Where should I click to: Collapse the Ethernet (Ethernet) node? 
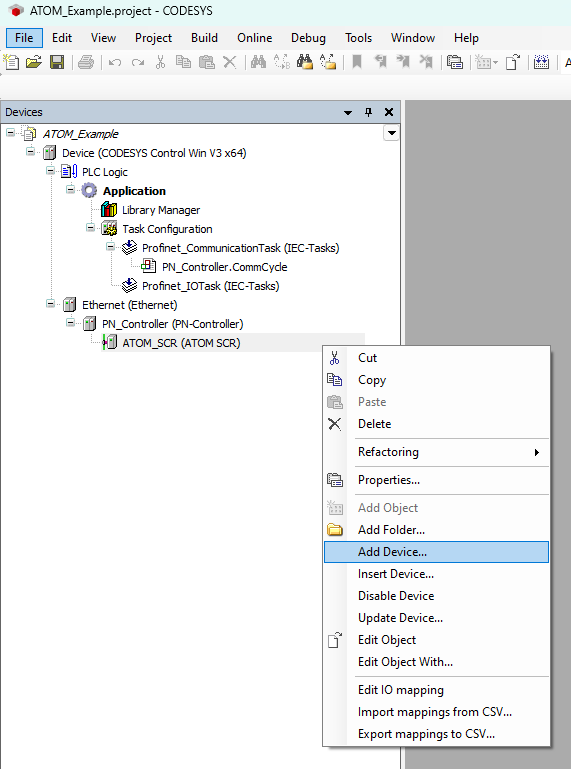(51, 304)
